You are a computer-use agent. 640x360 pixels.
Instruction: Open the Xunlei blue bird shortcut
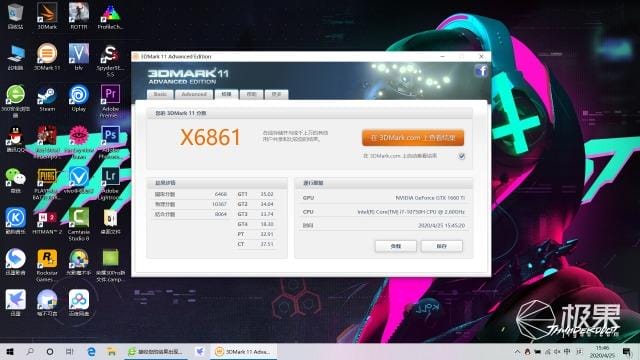click(15, 303)
